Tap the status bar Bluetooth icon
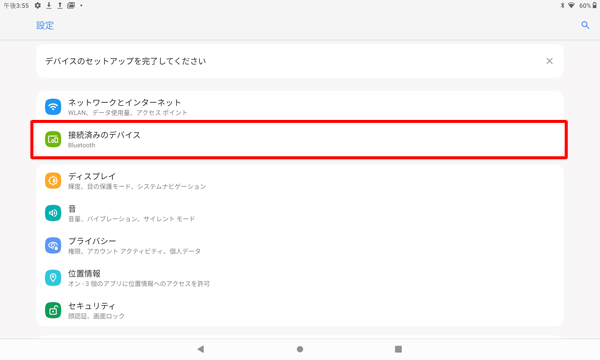Screen dimensions: 600x360 562,5
